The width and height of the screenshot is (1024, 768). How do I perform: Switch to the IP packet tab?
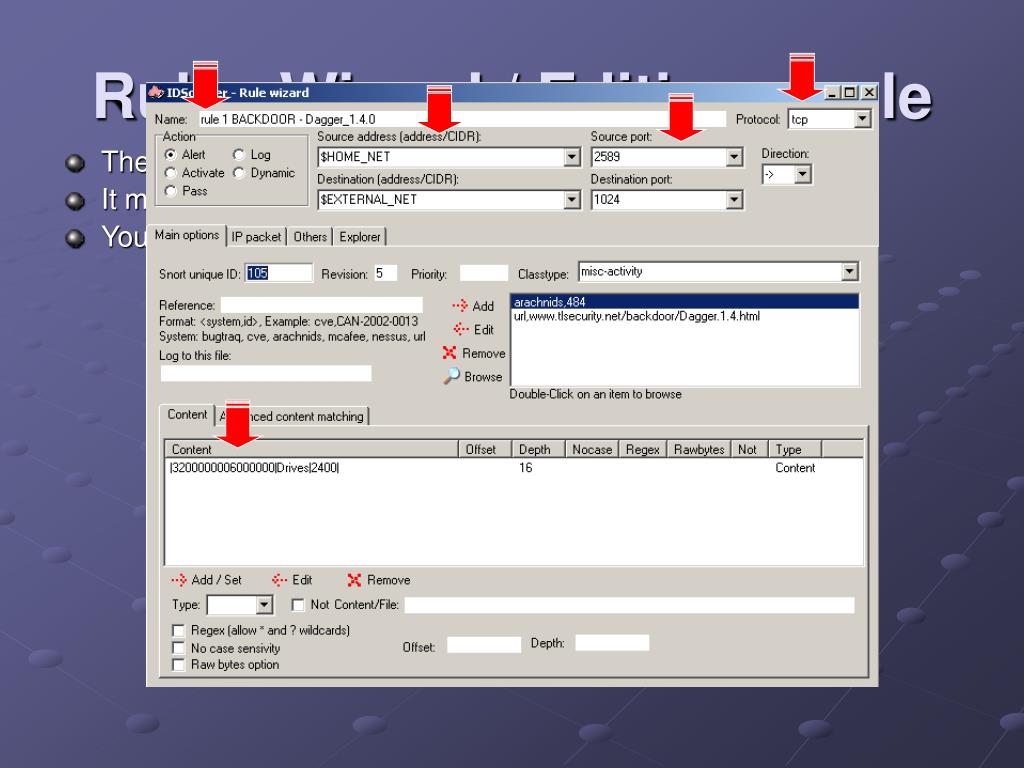[x=256, y=237]
